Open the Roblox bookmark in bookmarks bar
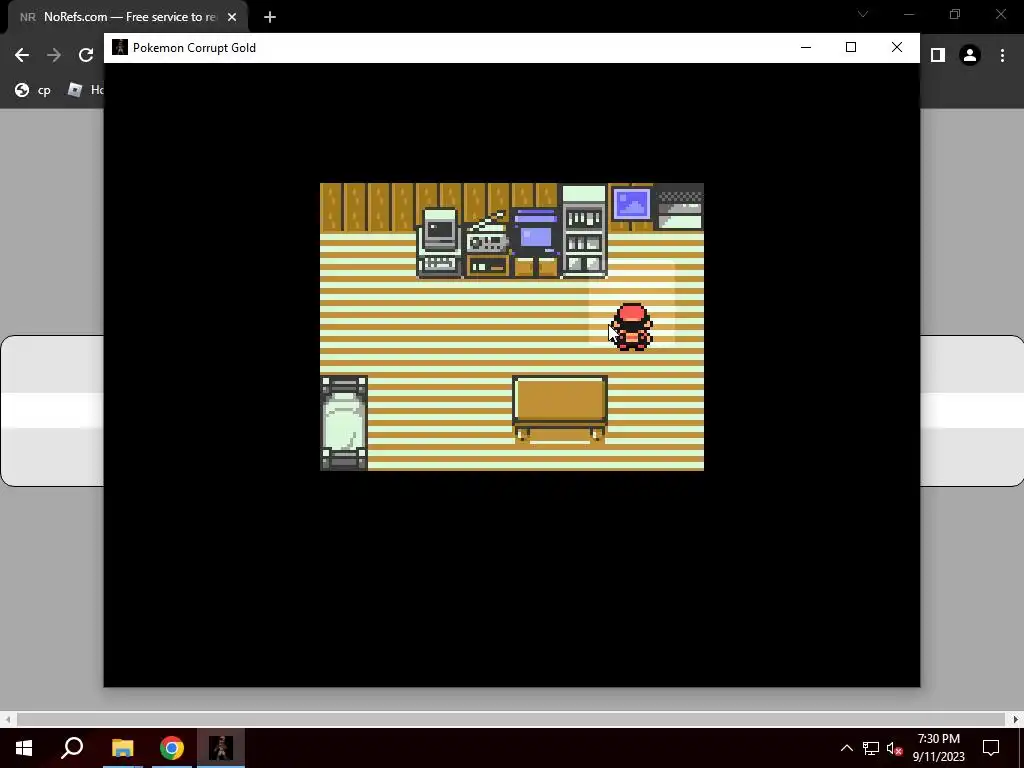 [x=85, y=90]
